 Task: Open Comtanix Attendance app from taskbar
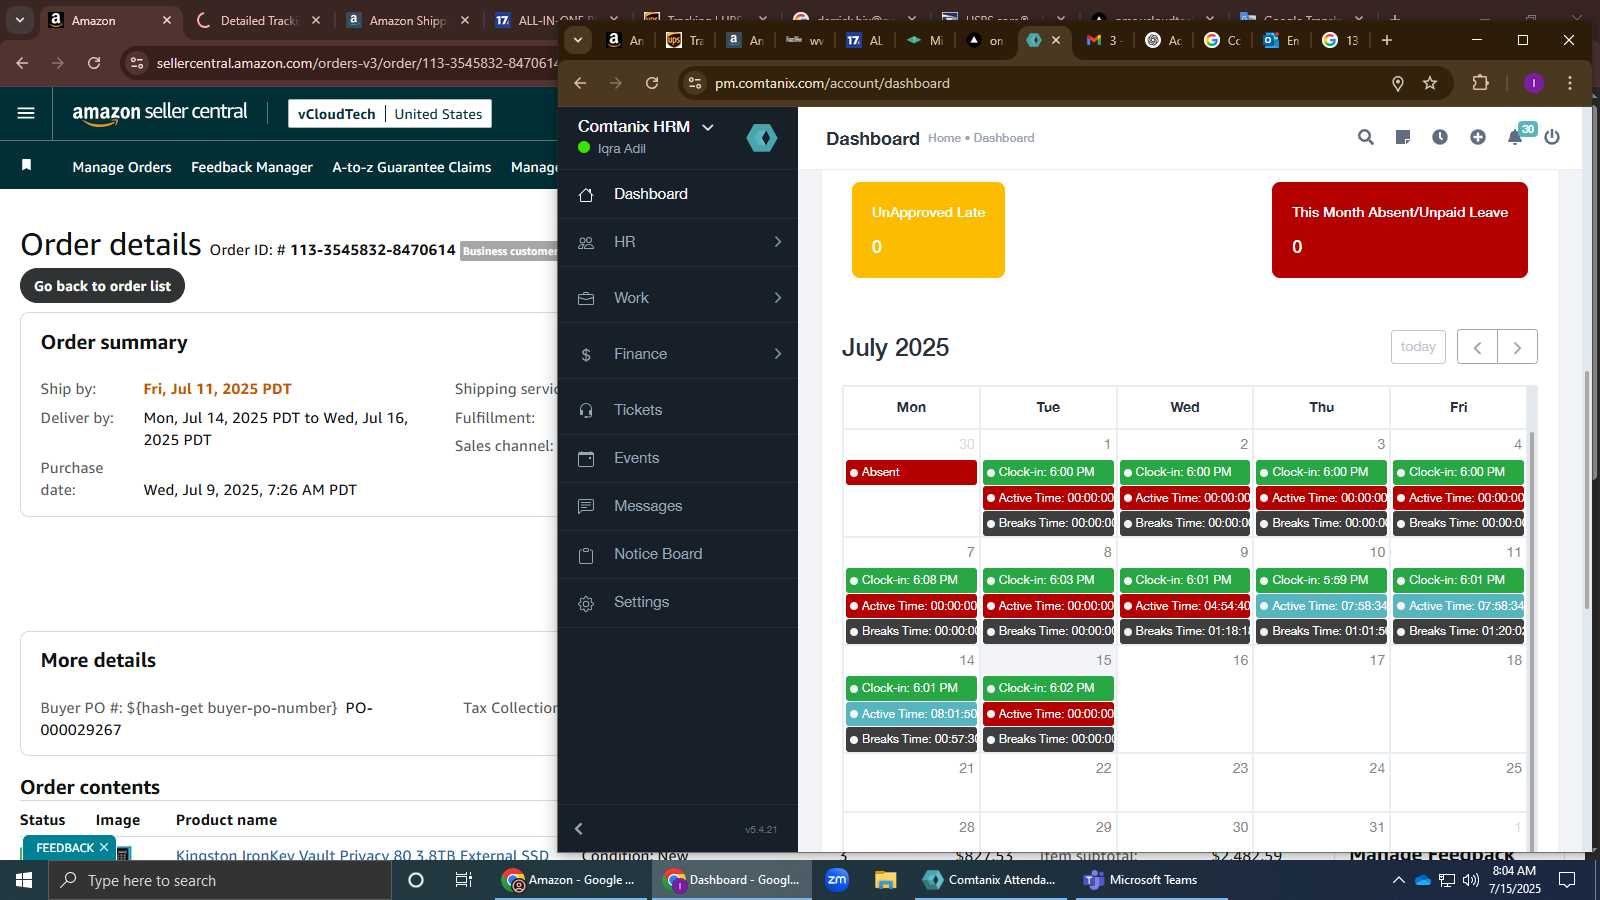(989, 880)
